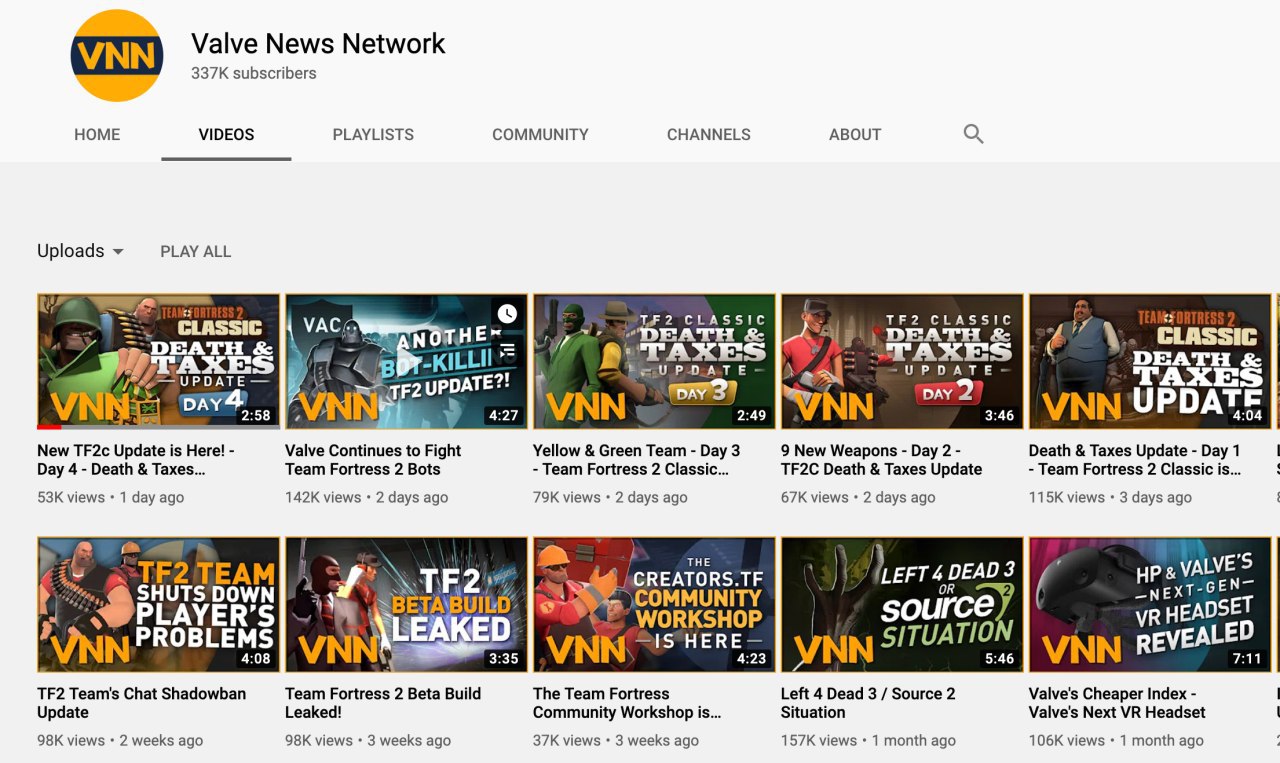Click '98K views • 2 weeks ago' text
The height and width of the screenshot is (763, 1280).
coord(120,740)
